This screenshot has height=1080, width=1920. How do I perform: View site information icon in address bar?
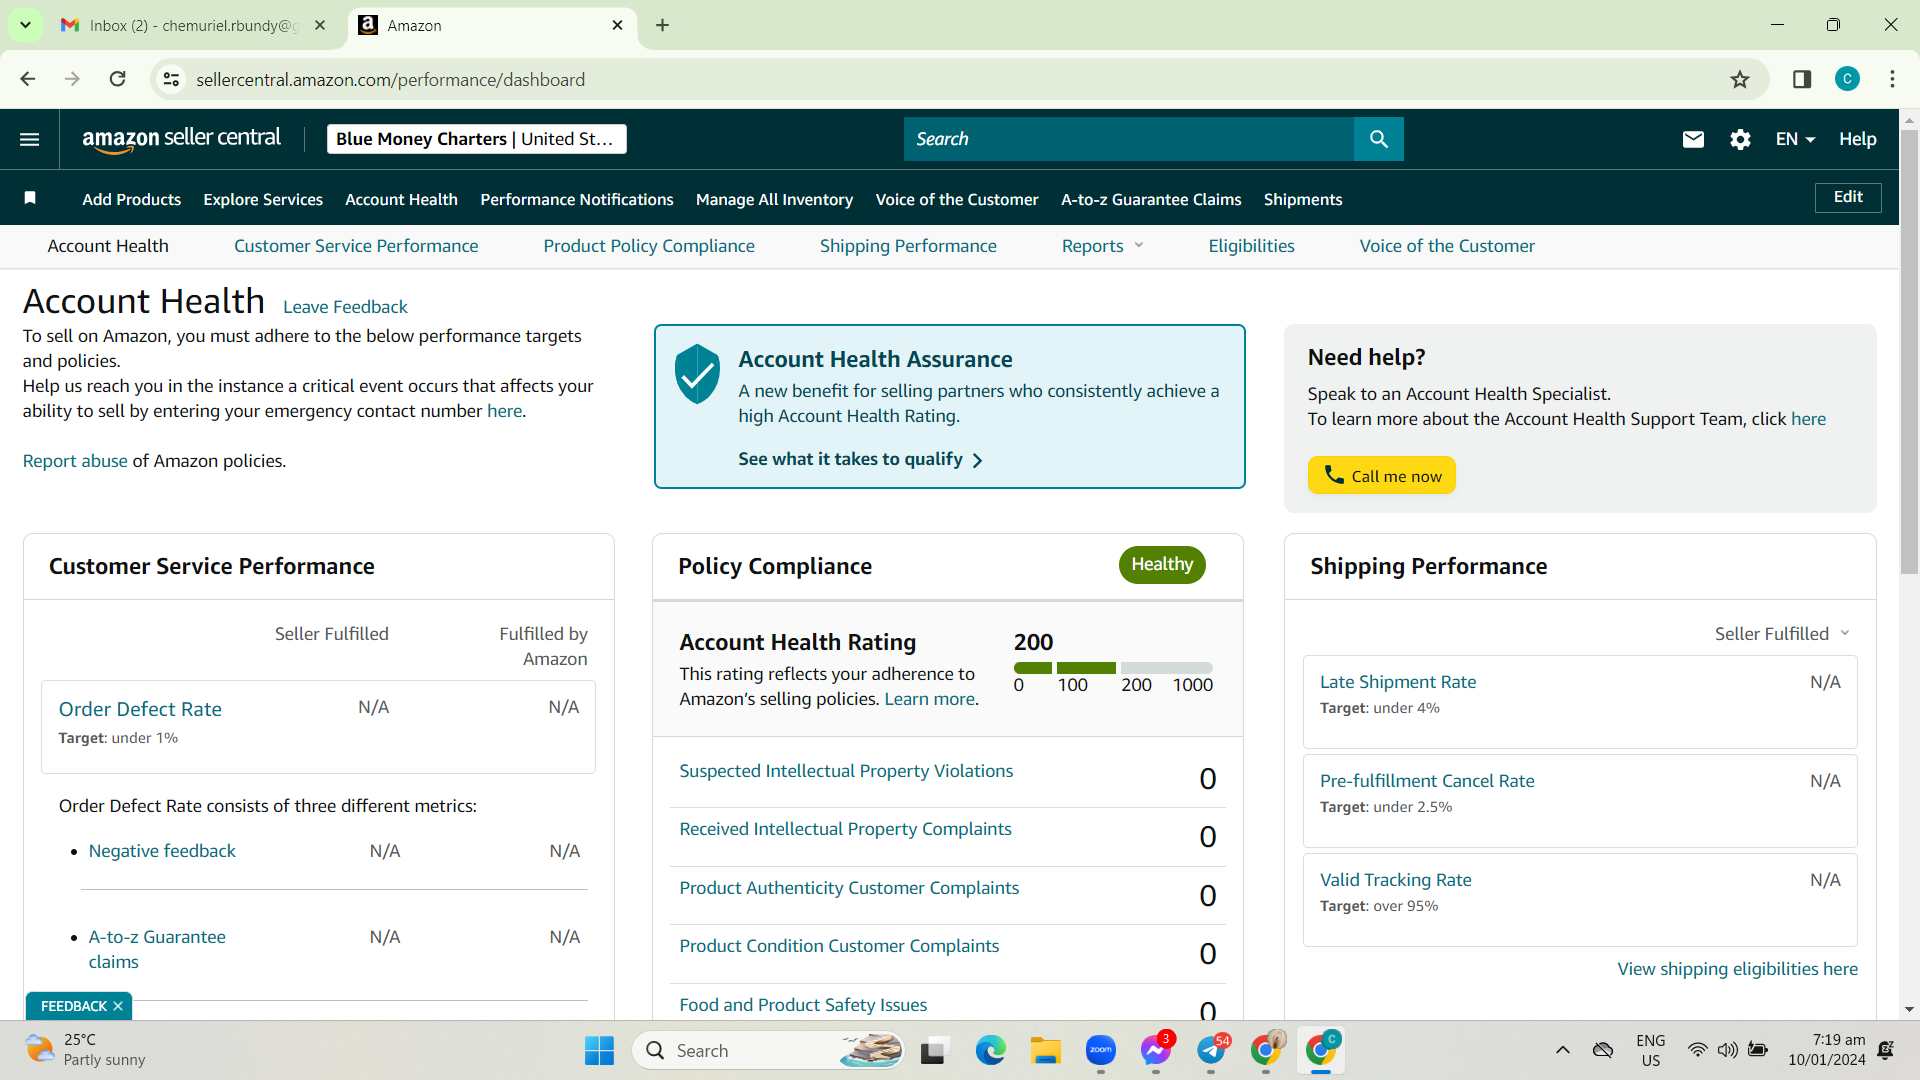coord(172,79)
